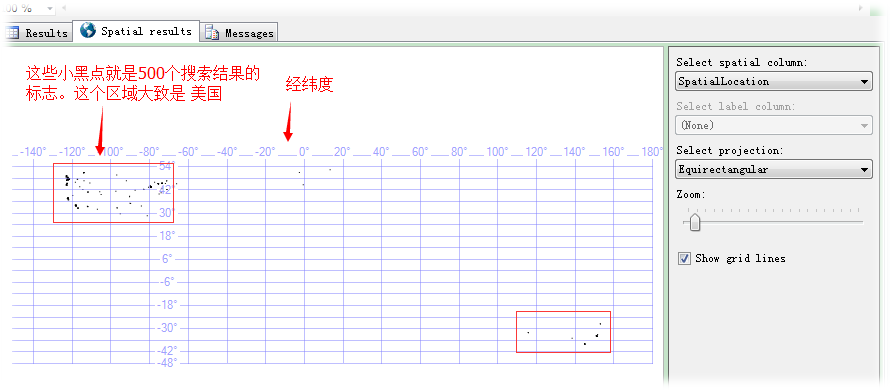Click the 180° longitude label

(x=653, y=152)
